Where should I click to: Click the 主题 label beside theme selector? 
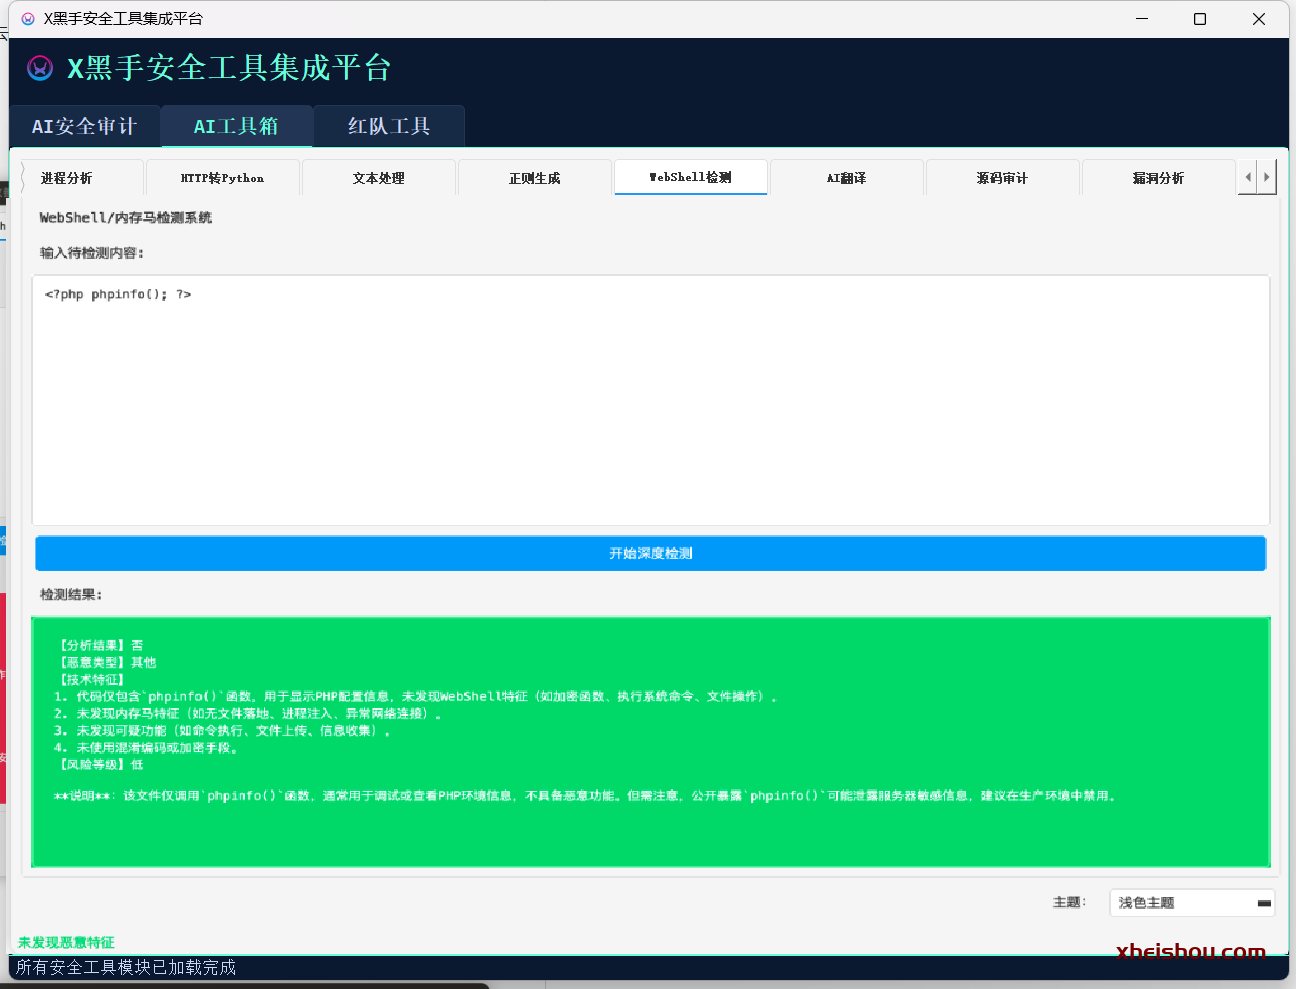point(1069,902)
